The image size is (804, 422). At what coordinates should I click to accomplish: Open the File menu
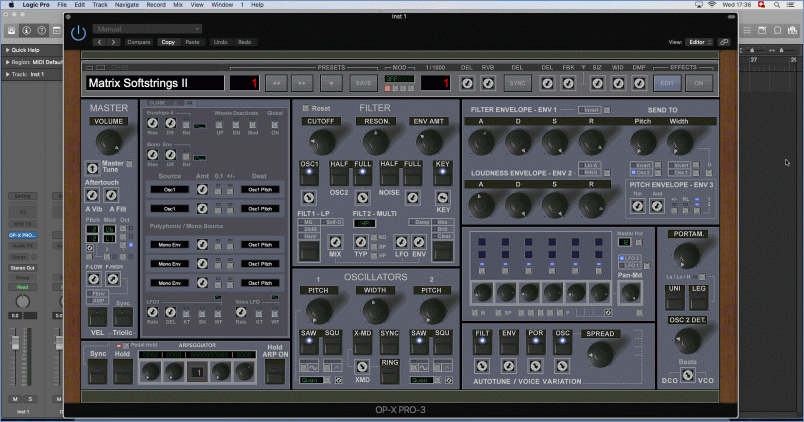tap(62, 5)
